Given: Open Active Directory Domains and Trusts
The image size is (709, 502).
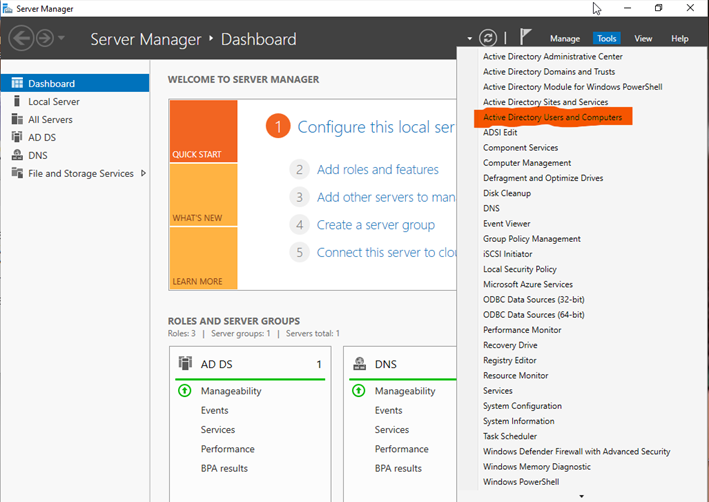Looking at the screenshot, I should 549,71.
